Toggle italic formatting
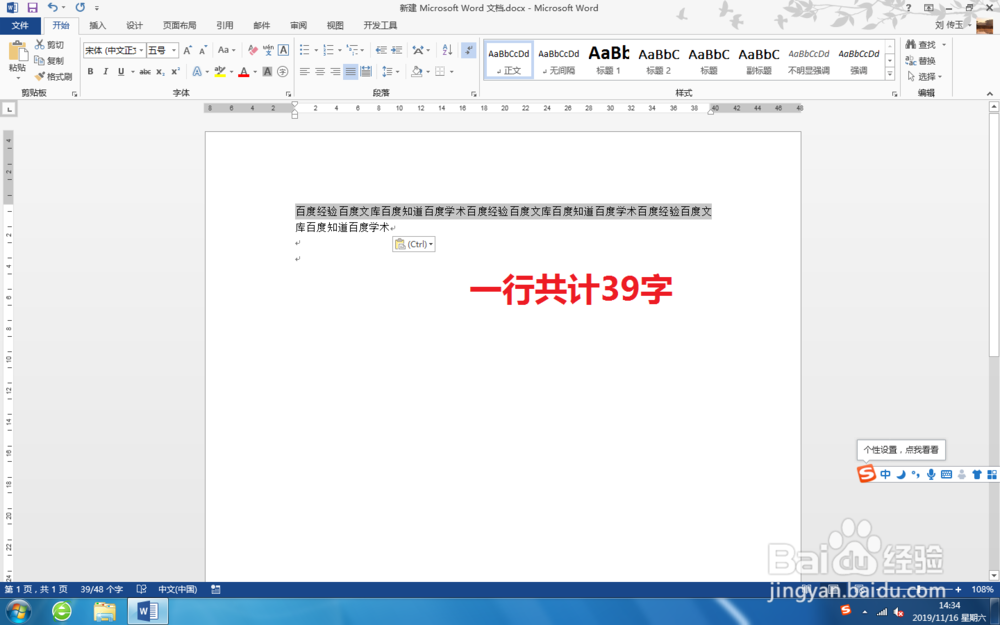Viewport: 1000px width, 625px height. pos(105,71)
